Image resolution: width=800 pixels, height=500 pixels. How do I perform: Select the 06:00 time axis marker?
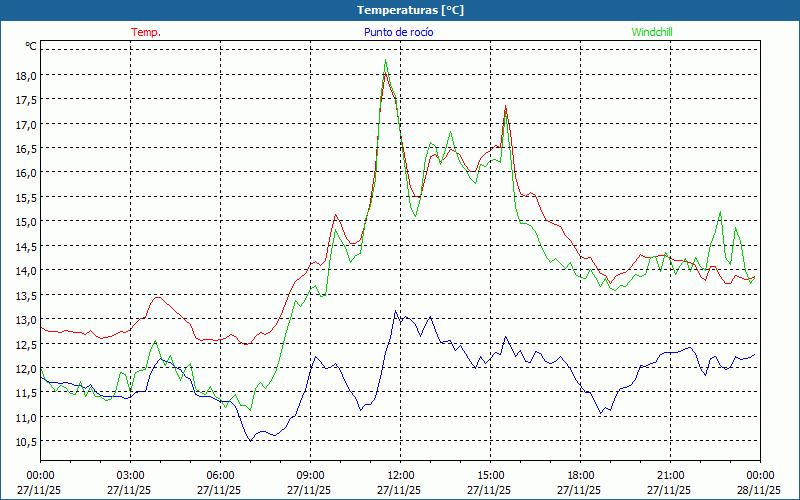[220, 474]
